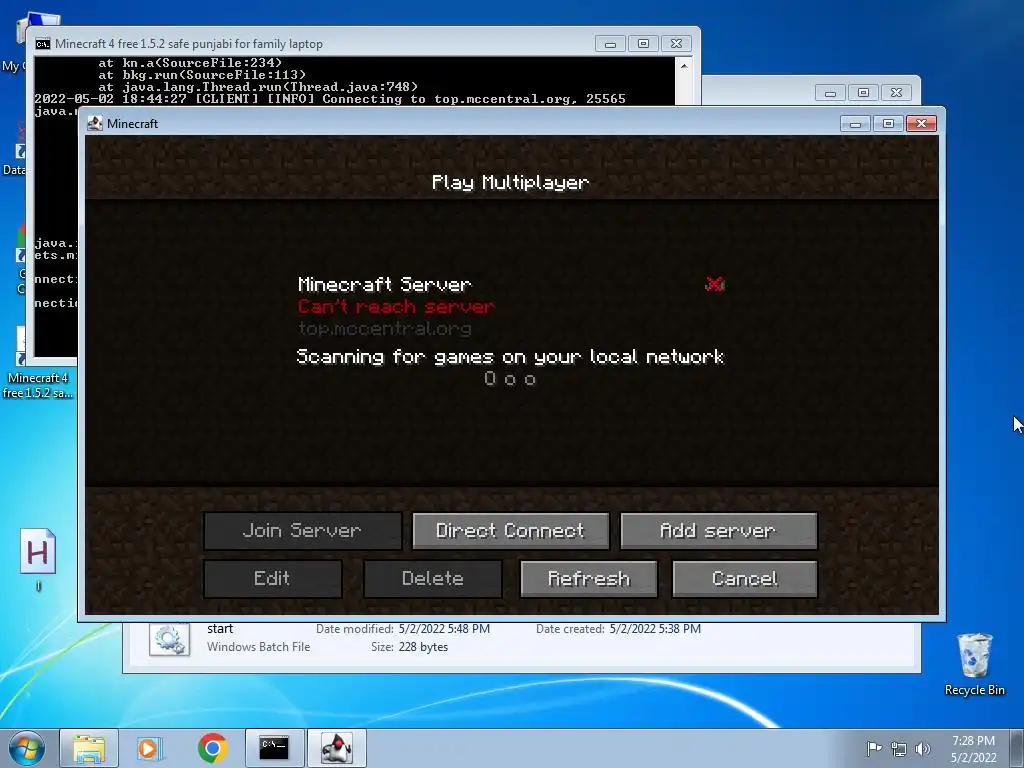Minimize the background Explorer window
1024x768 pixels.
(x=830, y=93)
